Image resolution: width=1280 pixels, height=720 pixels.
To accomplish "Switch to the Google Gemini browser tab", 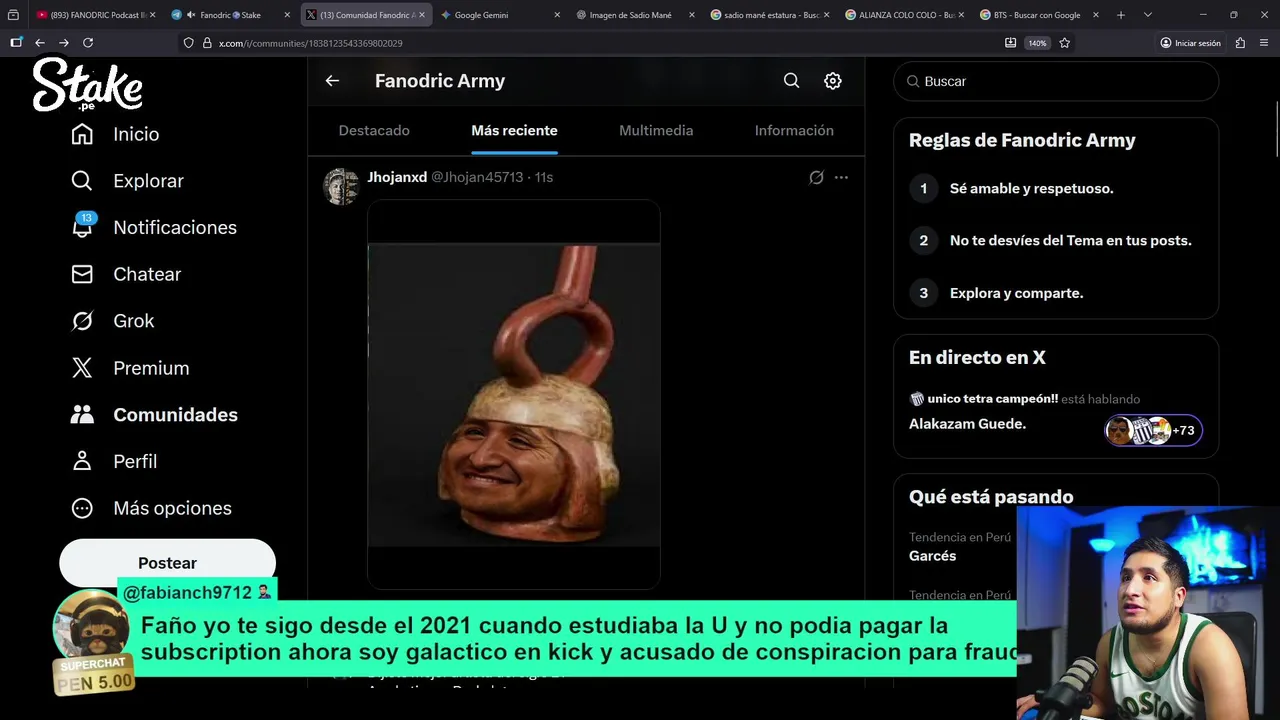I will [x=500, y=15].
